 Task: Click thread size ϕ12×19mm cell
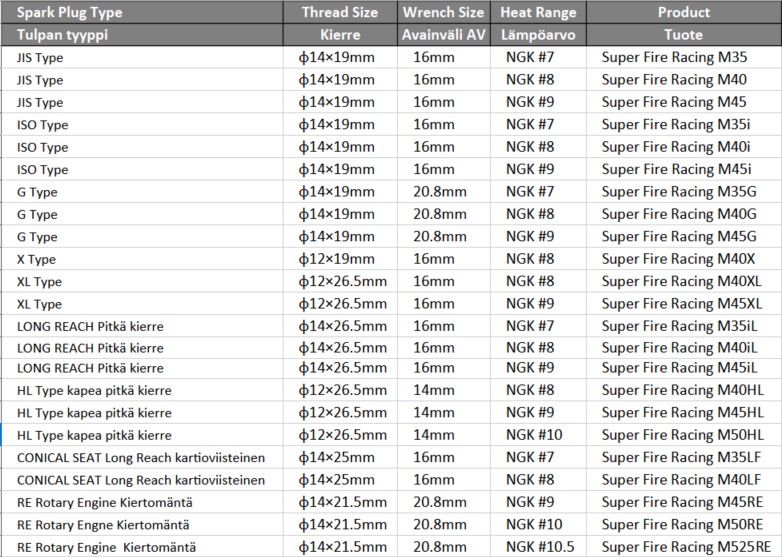pos(340,259)
